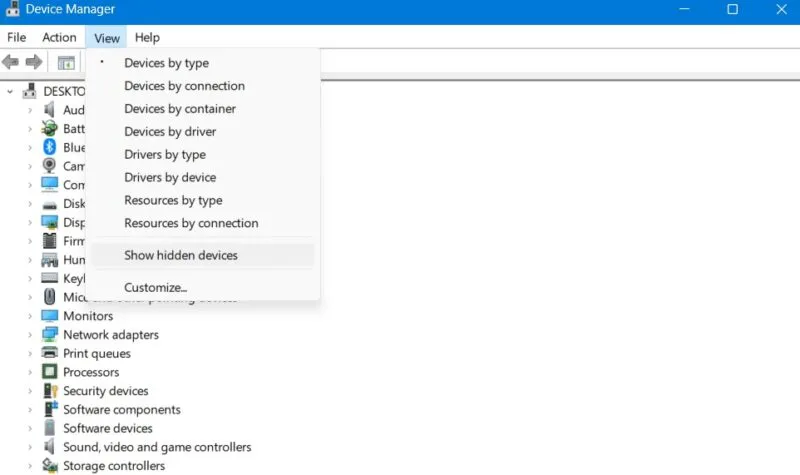Open the Help menu
The width and height of the screenshot is (800, 475).
click(x=147, y=38)
